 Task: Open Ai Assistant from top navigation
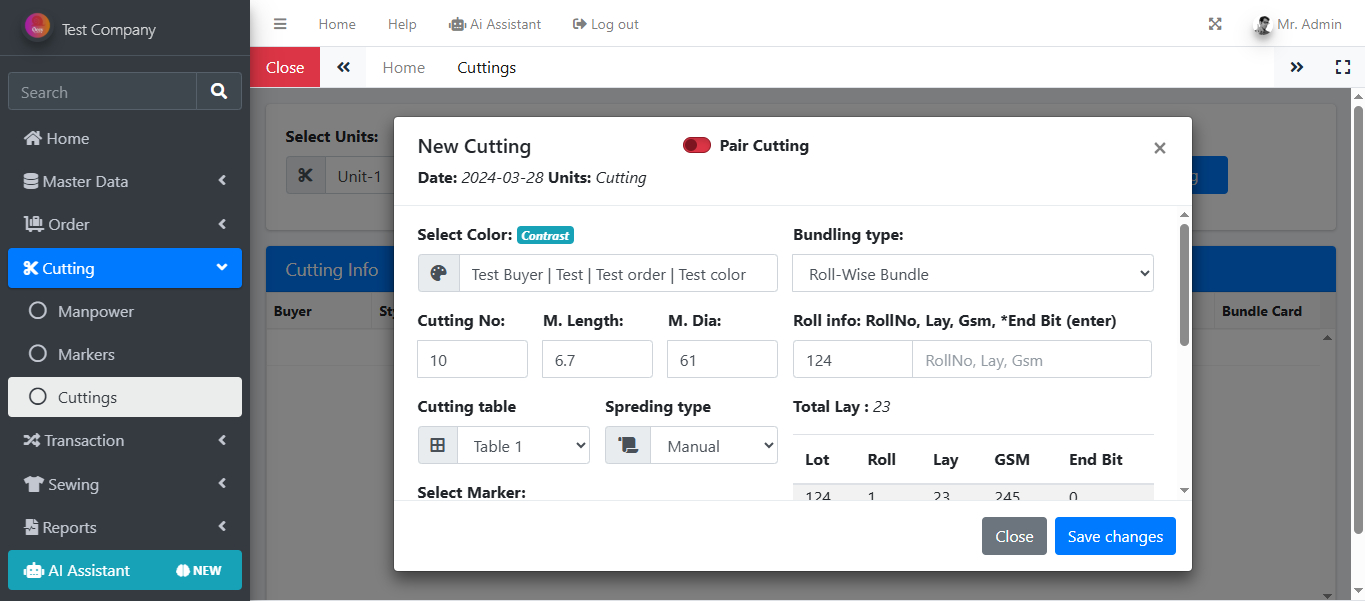495,24
